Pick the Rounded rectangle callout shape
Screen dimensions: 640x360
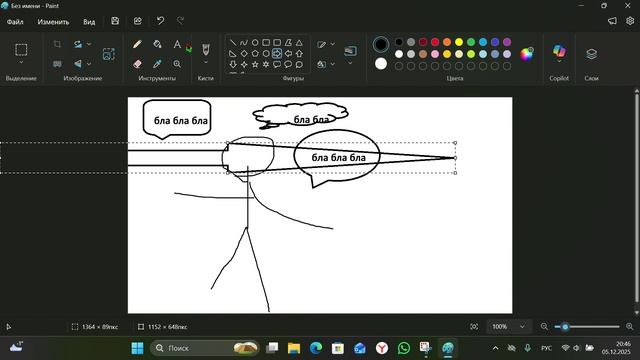(x=277, y=64)
